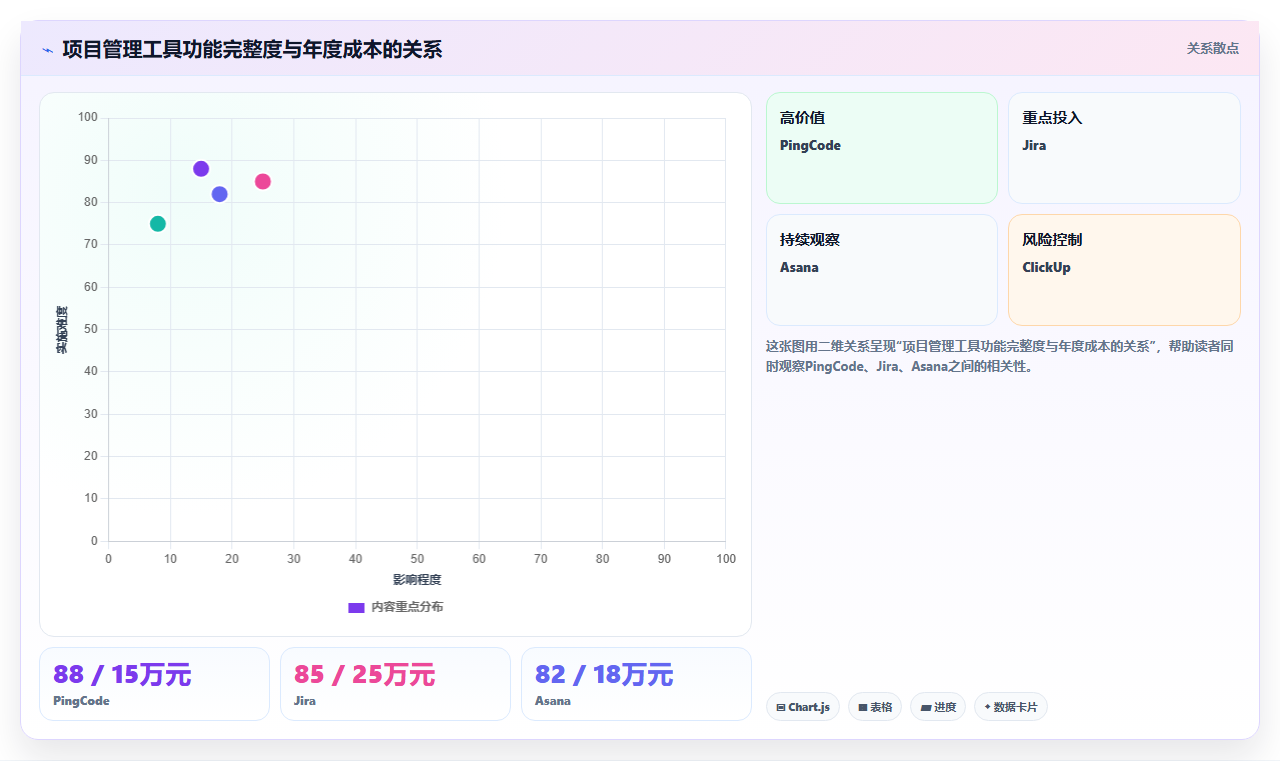Click the lightning icon beside the title
Viewport: 1280px width, 761px height.
coord(47,50)
